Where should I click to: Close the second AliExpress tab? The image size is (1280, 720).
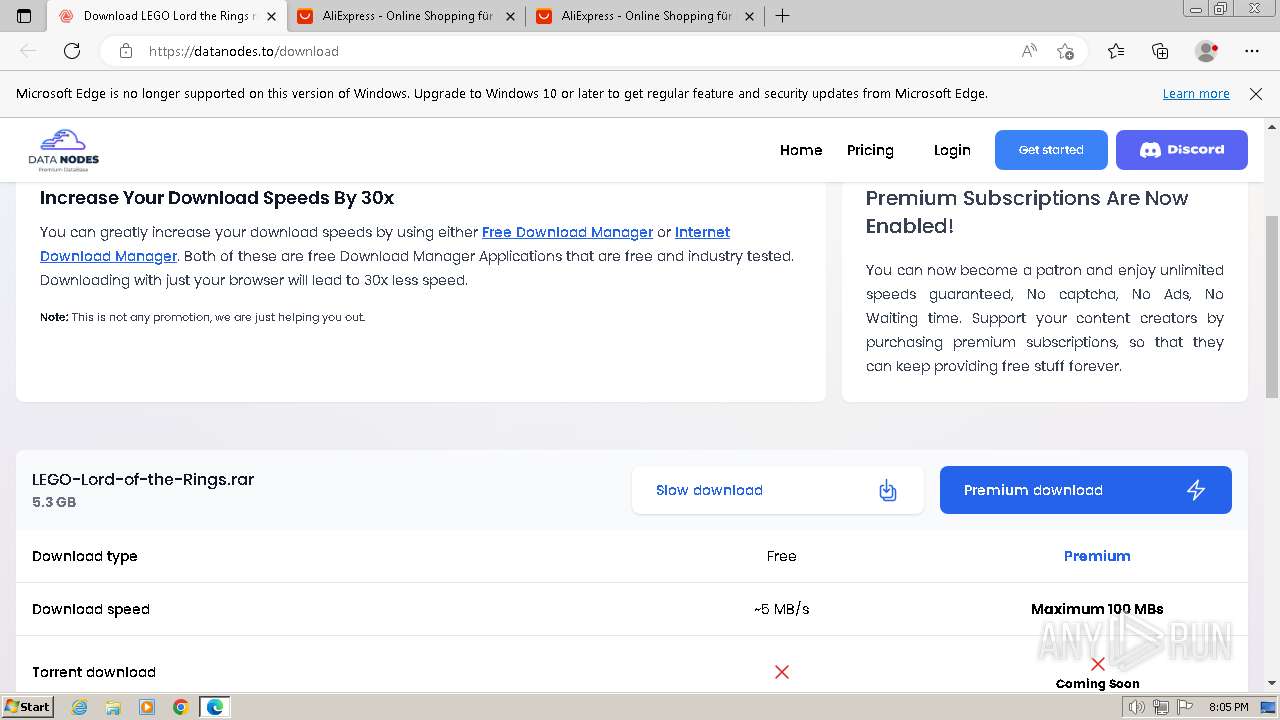point(749,16)
